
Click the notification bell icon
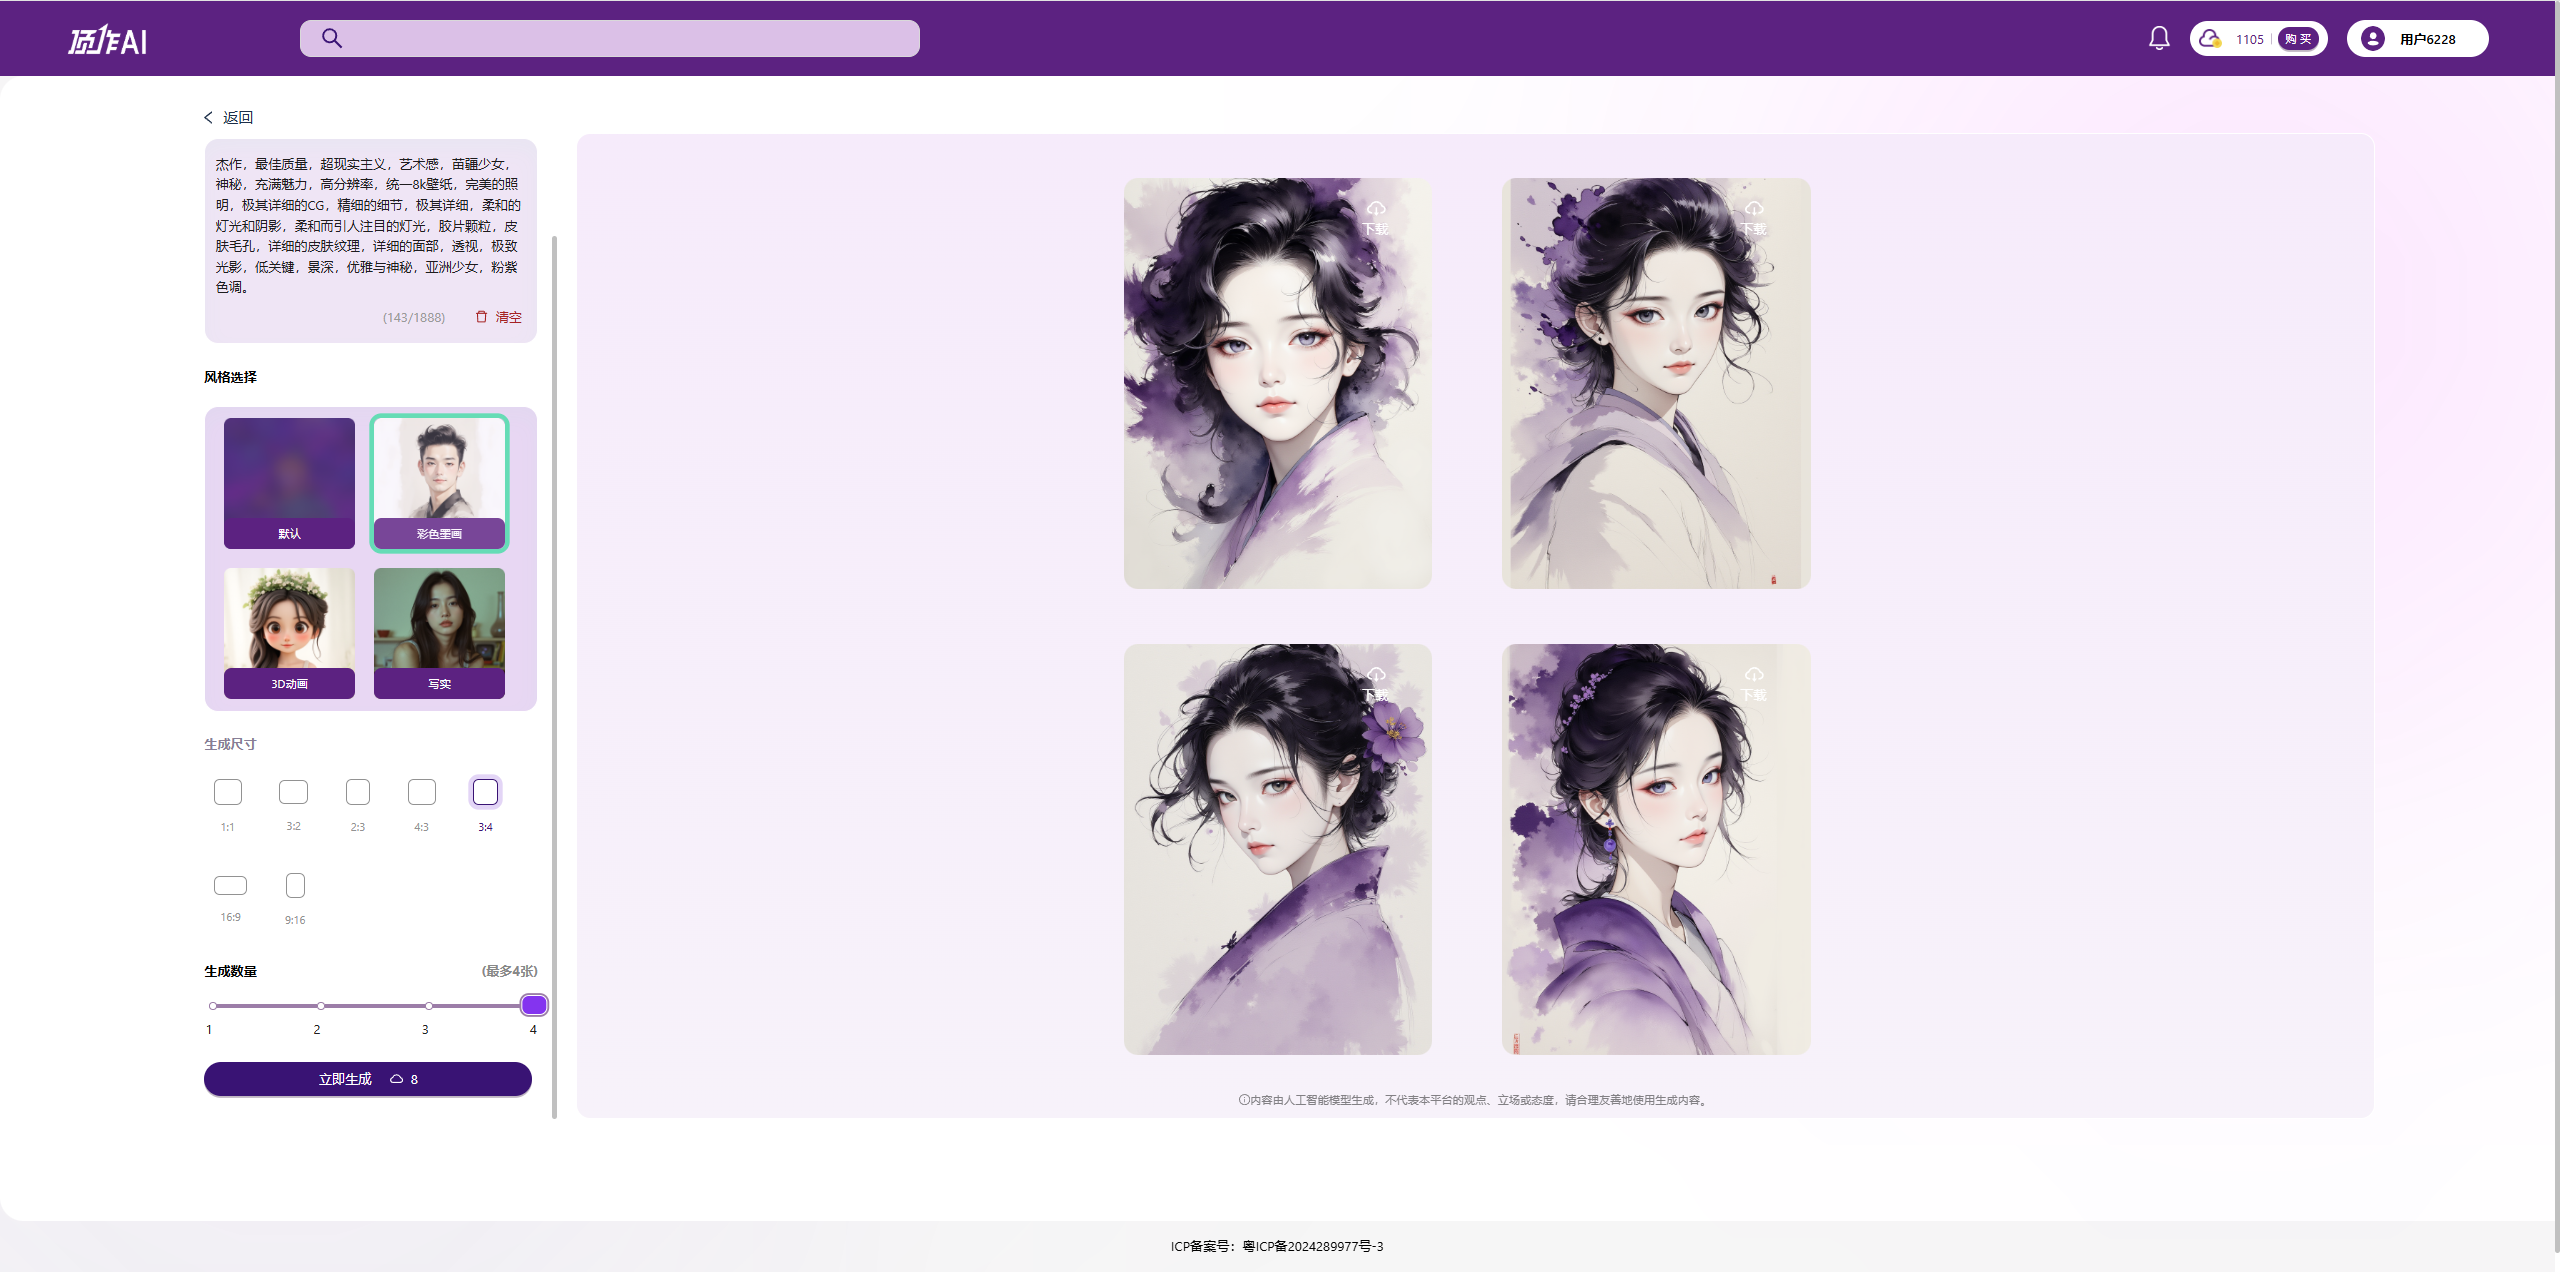coord(2159,38)
